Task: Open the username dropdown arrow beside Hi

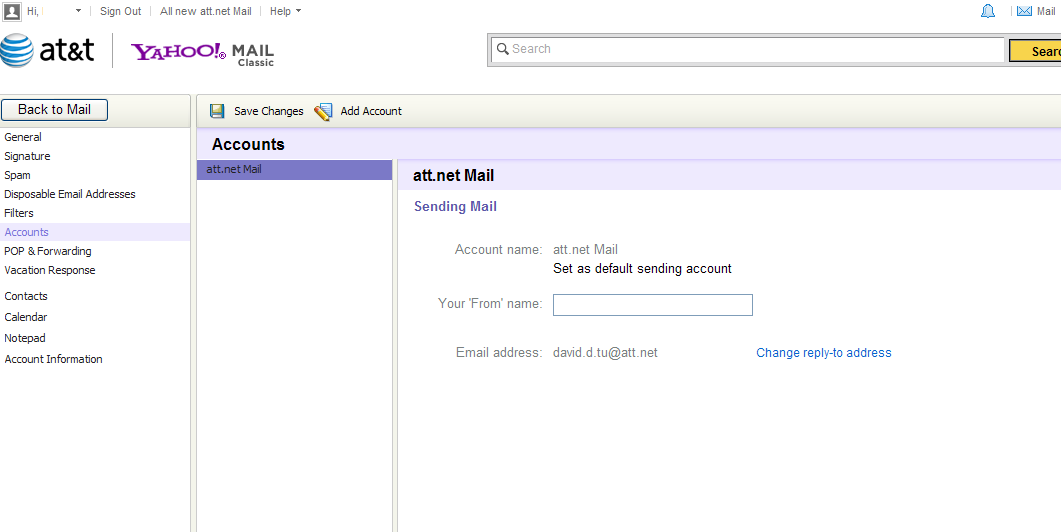Action: (78, 11)
